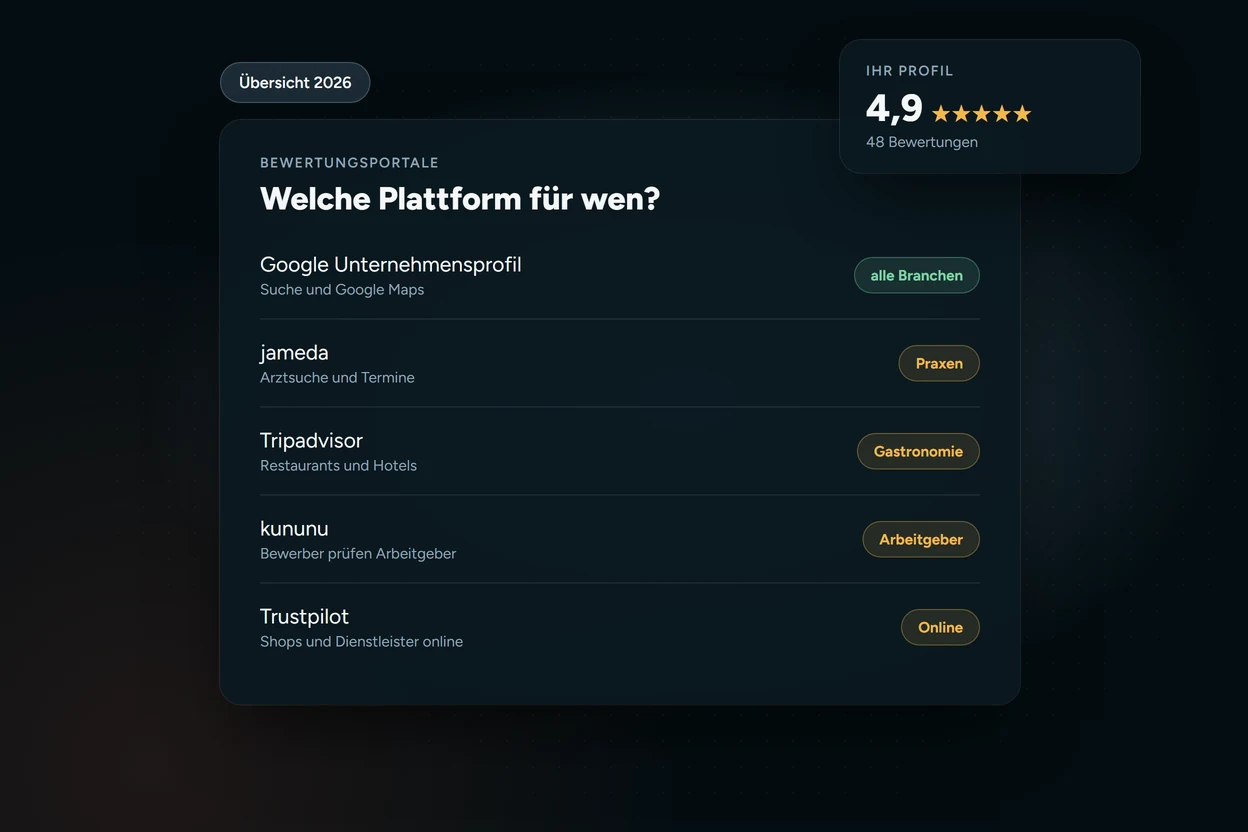Click the IHR PROFIL card label
Screen dimensions: 1248x832
pyautogui.click(x=910, y=71)
